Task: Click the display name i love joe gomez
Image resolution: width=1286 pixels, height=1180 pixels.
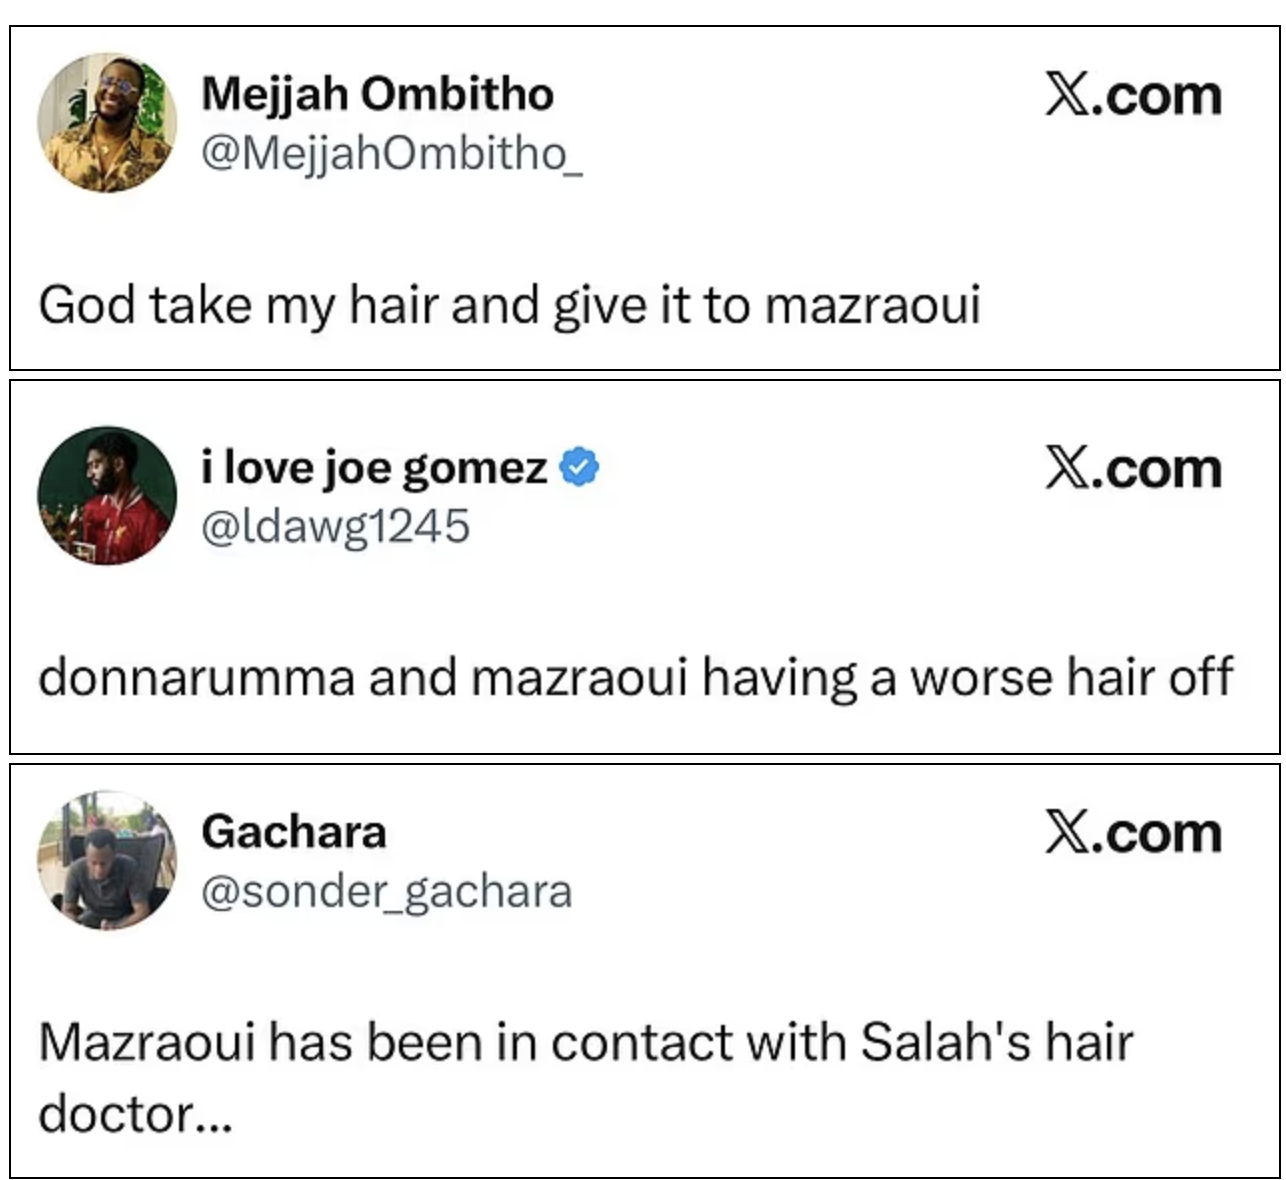Action: 374,467
